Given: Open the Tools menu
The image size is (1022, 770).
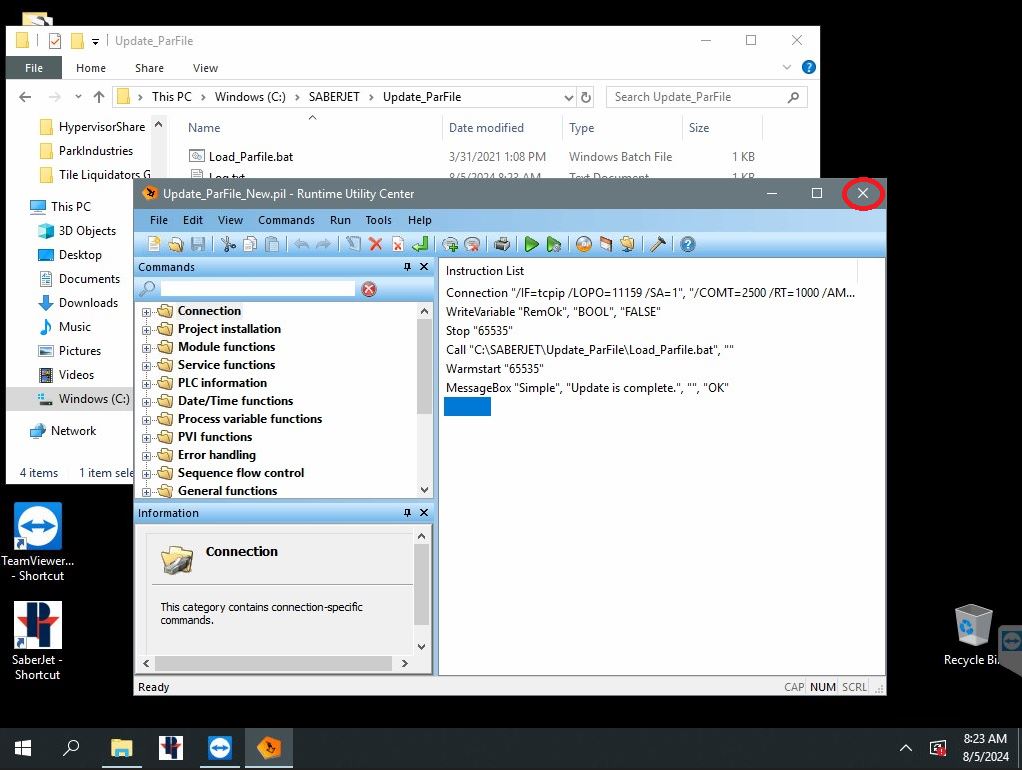Looking at the screenshot, I should 378,220.
